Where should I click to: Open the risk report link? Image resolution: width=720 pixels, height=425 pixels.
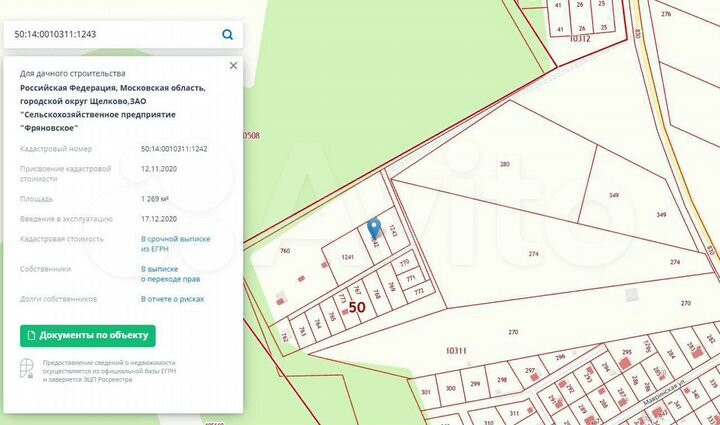point(173,299)
